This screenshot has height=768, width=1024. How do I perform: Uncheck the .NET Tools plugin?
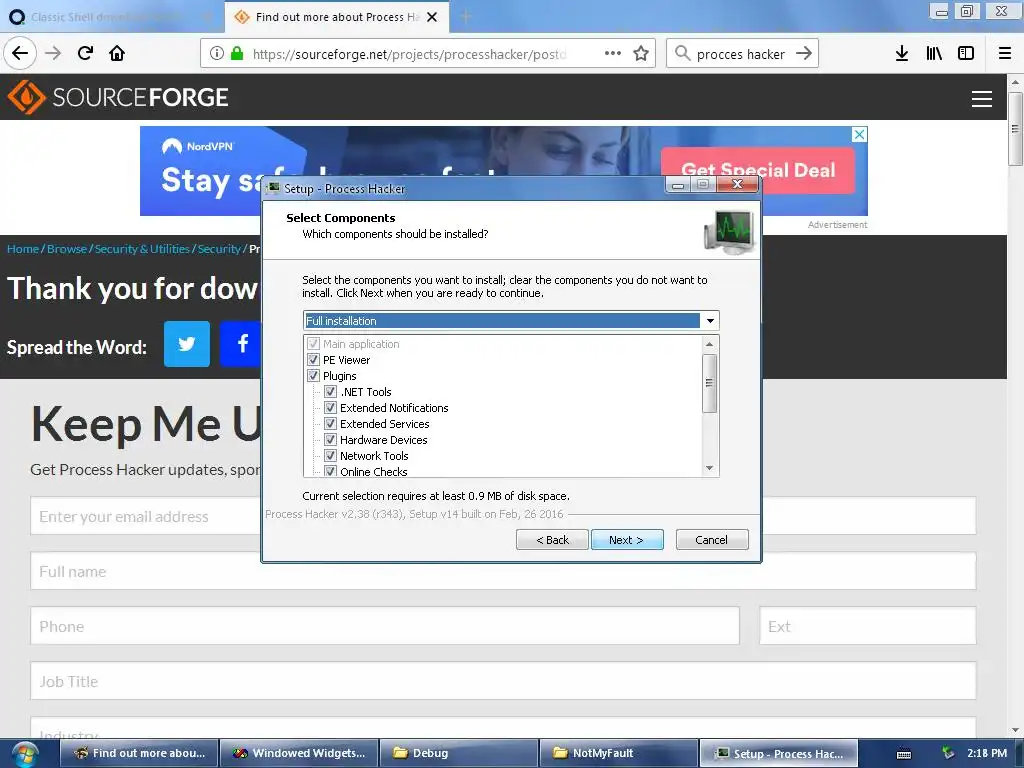click(x=330, y=392)
